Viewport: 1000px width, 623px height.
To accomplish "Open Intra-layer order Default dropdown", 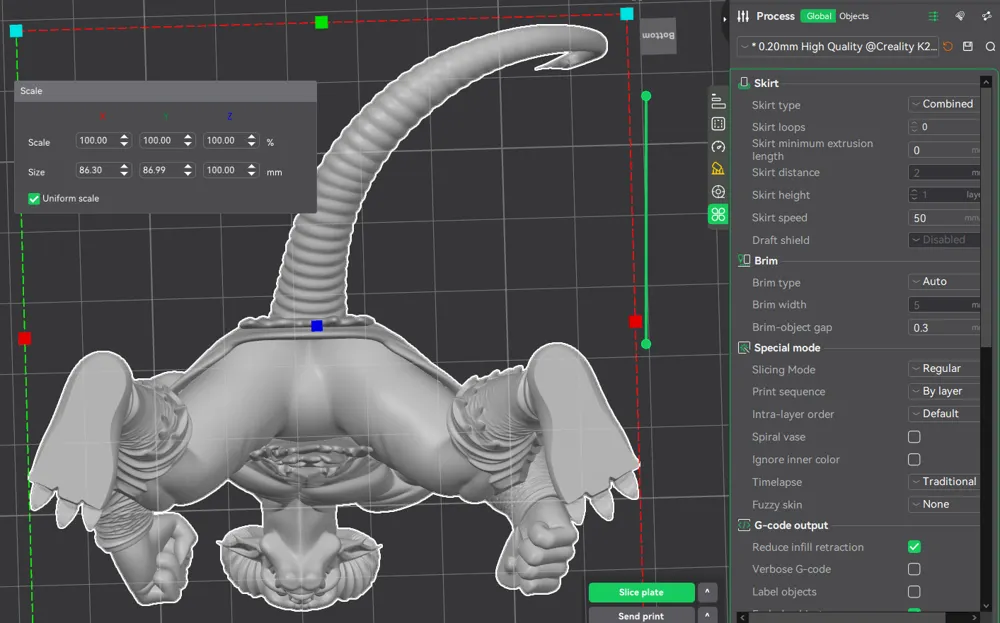I will coord(944,413).
